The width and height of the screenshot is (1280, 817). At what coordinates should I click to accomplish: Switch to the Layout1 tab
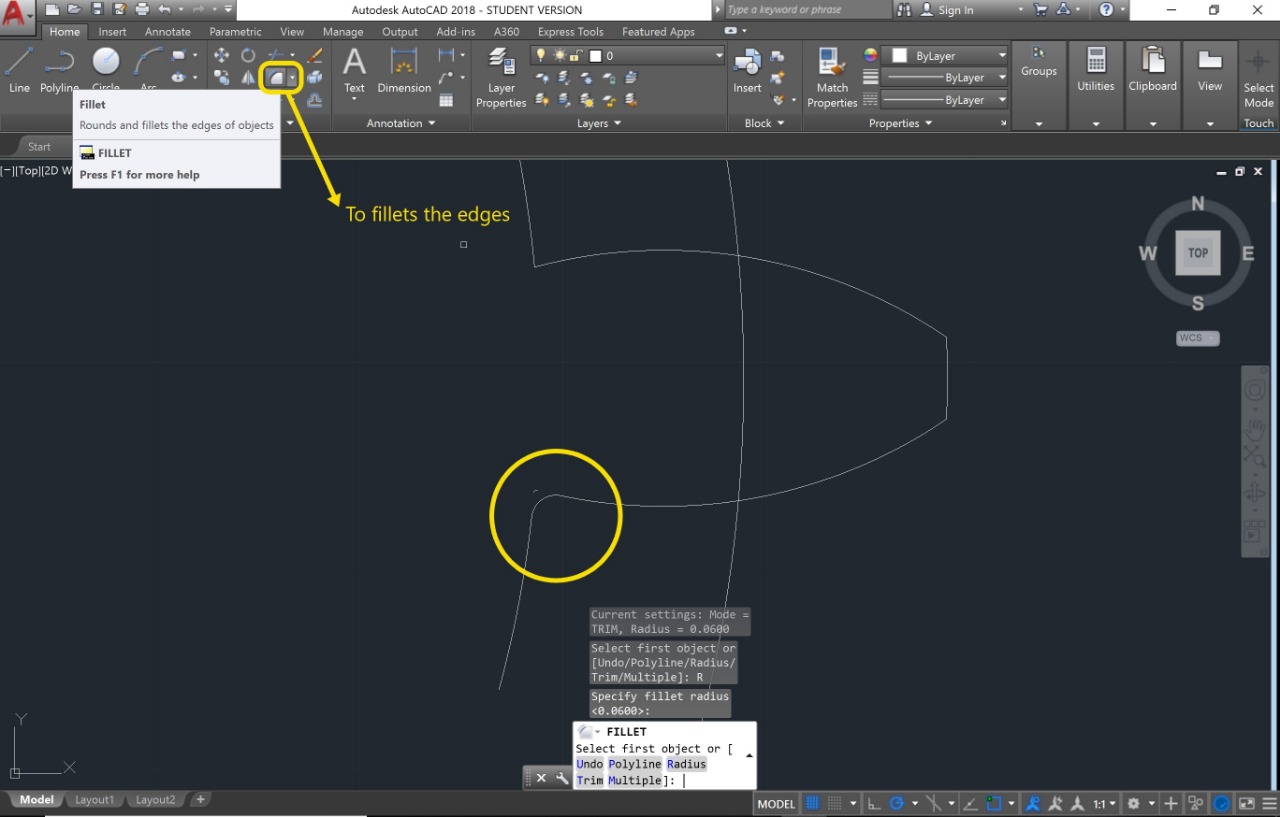point(95,800)
